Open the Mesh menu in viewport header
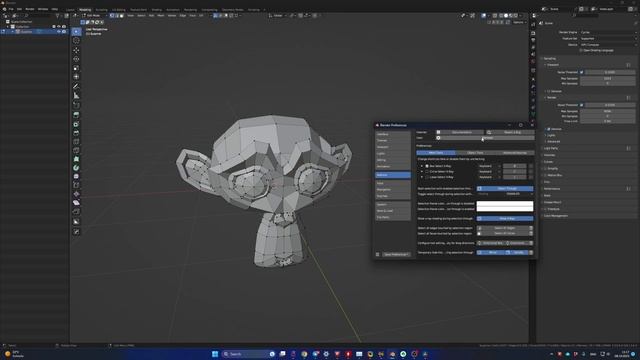Viewport: 640px width, 360px height. 161,16
